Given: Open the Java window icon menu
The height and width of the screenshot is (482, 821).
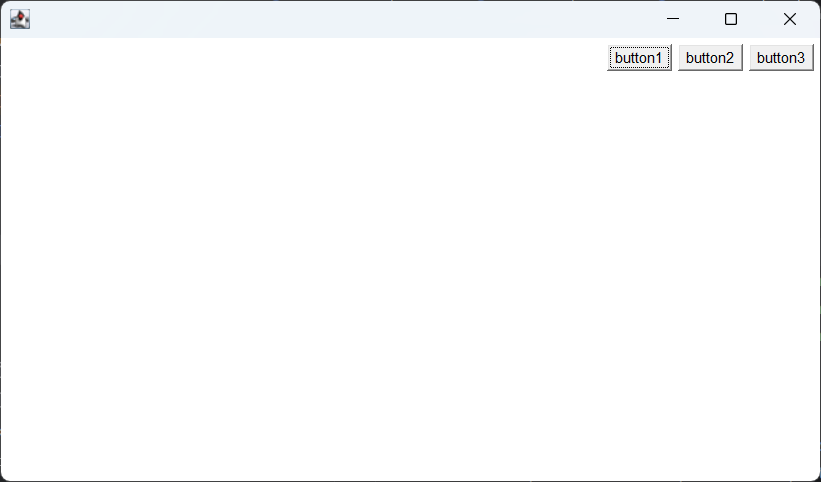Looking at the screenshot, I should [20, 19].
